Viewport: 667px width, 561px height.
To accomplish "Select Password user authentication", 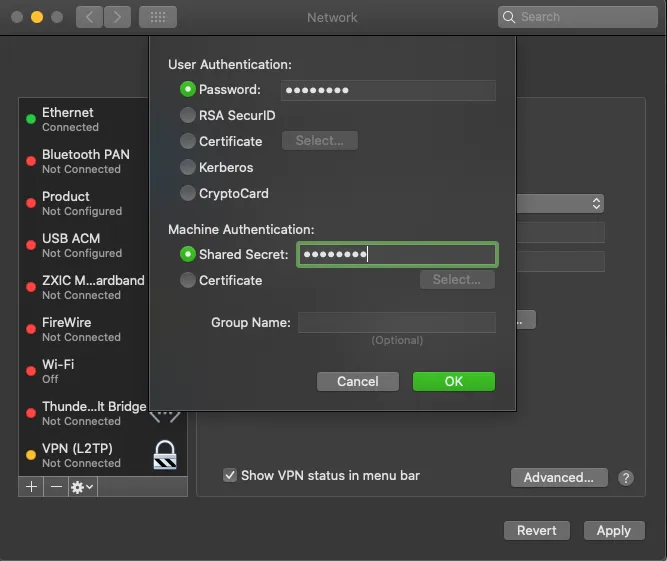I will [188, 89].
